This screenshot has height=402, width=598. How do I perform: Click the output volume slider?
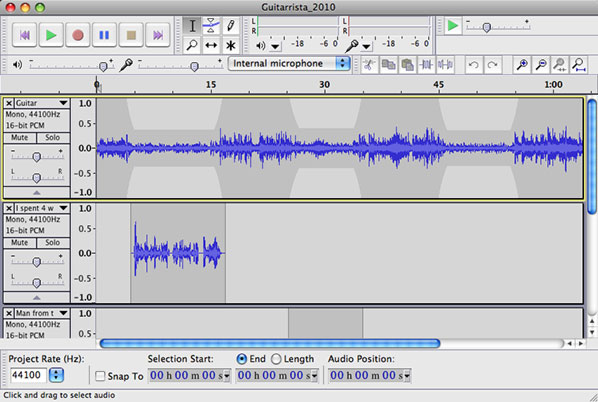pyautogui.click(x=71, y=66)
